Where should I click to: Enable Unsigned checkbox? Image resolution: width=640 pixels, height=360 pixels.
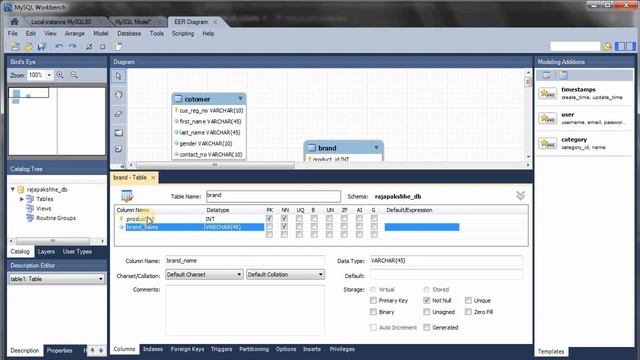point(427,312)
